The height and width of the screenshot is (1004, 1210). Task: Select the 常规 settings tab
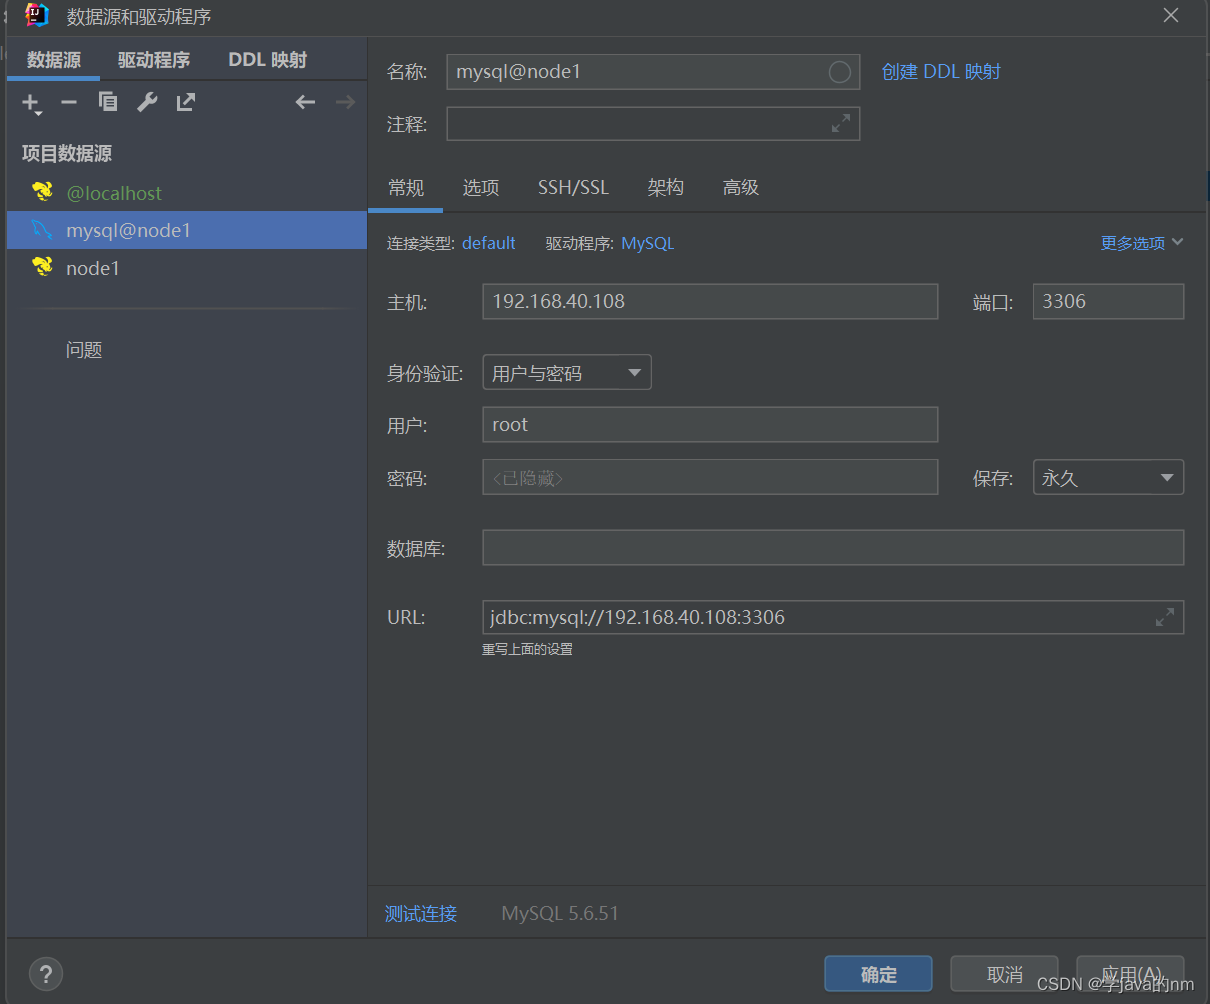(x=406, y=188)
